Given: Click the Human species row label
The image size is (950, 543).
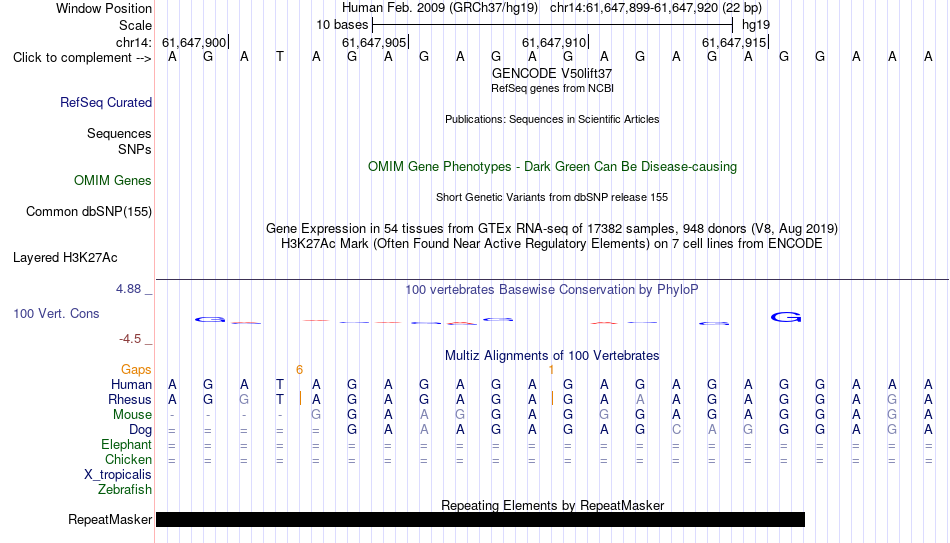Looking at the screenshot, I should coord(131,385).
